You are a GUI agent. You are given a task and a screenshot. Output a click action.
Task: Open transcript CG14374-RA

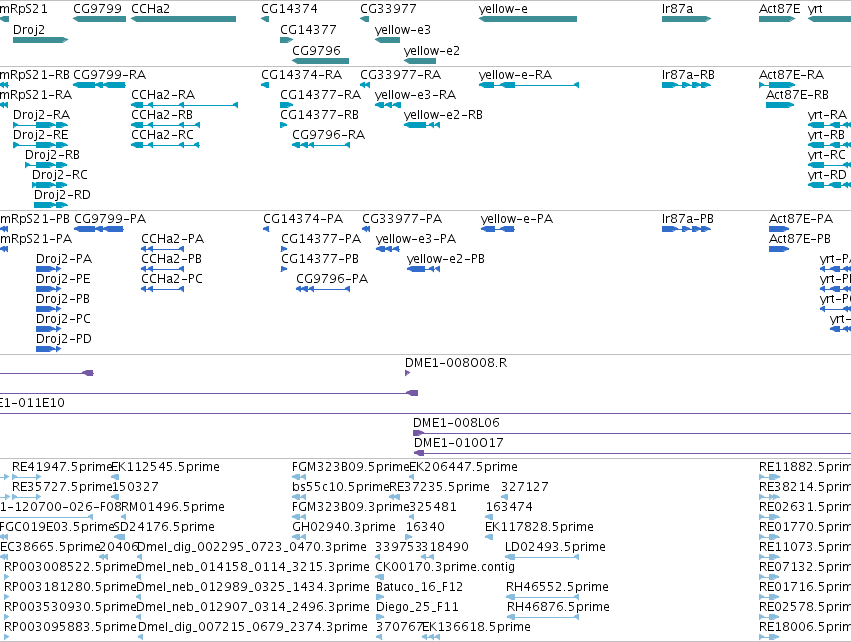coord(302,74)
